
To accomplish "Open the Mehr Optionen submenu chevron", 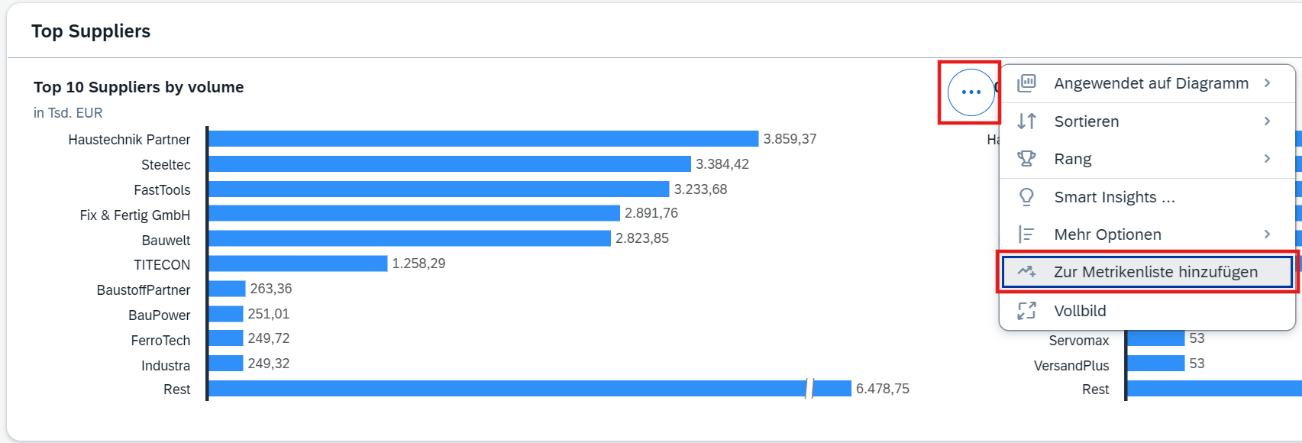I will coord(1267,234).
